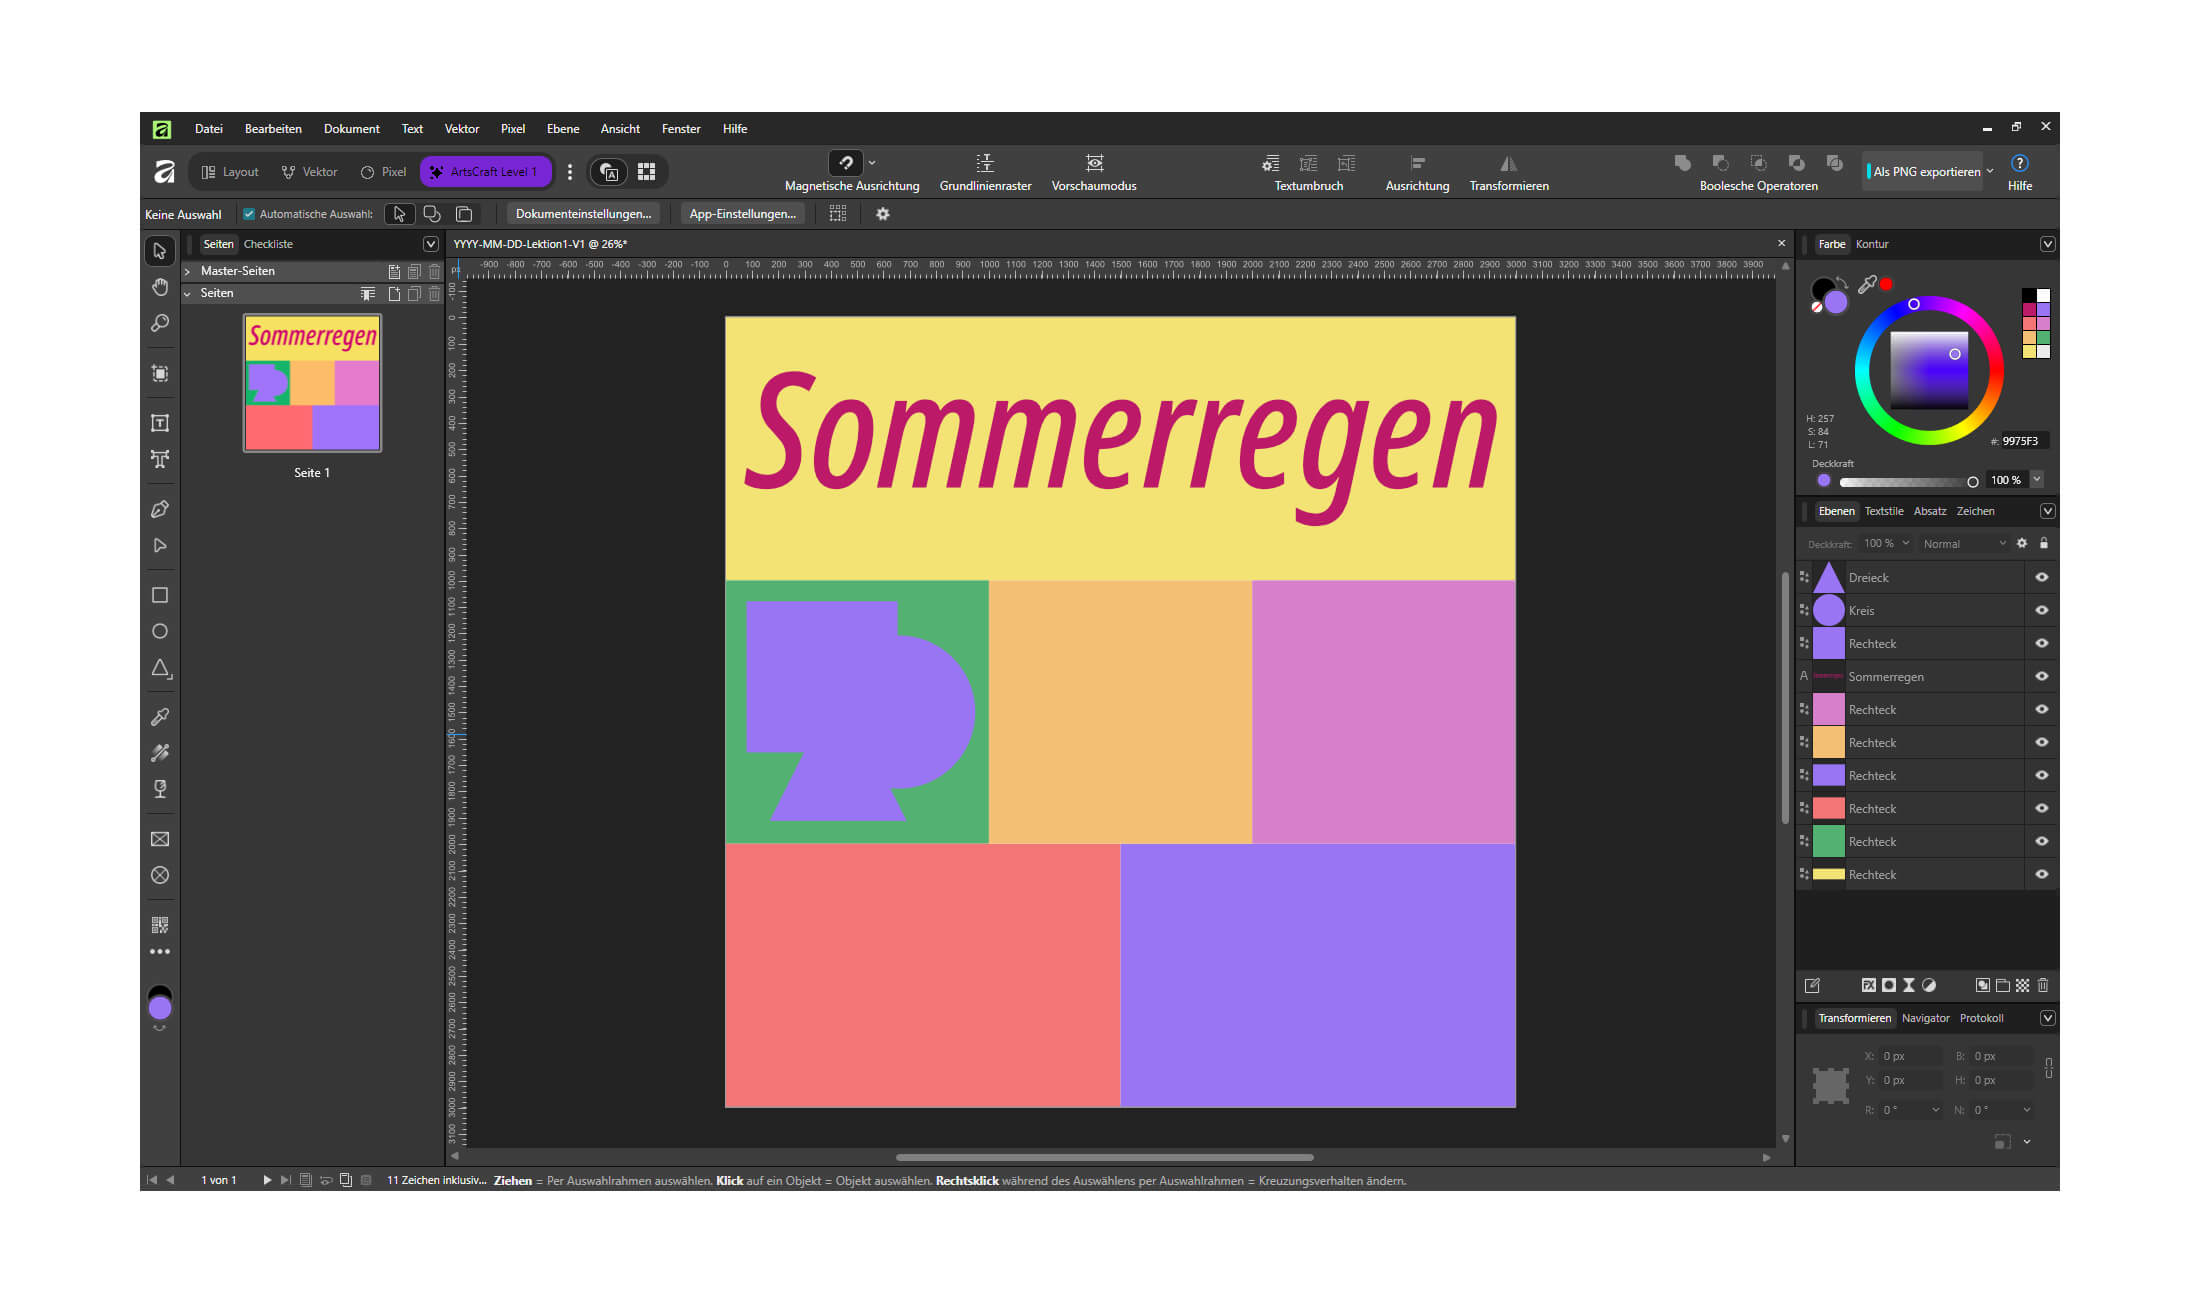Switch to the Kontur tab
Image resolution: width=2200 pixels, height=1304 pixels.
click(1871, 244)
